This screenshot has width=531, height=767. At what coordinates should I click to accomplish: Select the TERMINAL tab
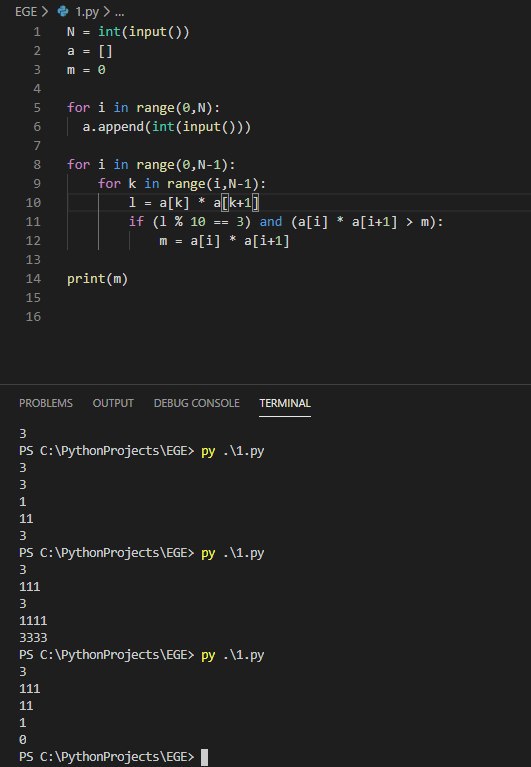[x=285, y=403]
